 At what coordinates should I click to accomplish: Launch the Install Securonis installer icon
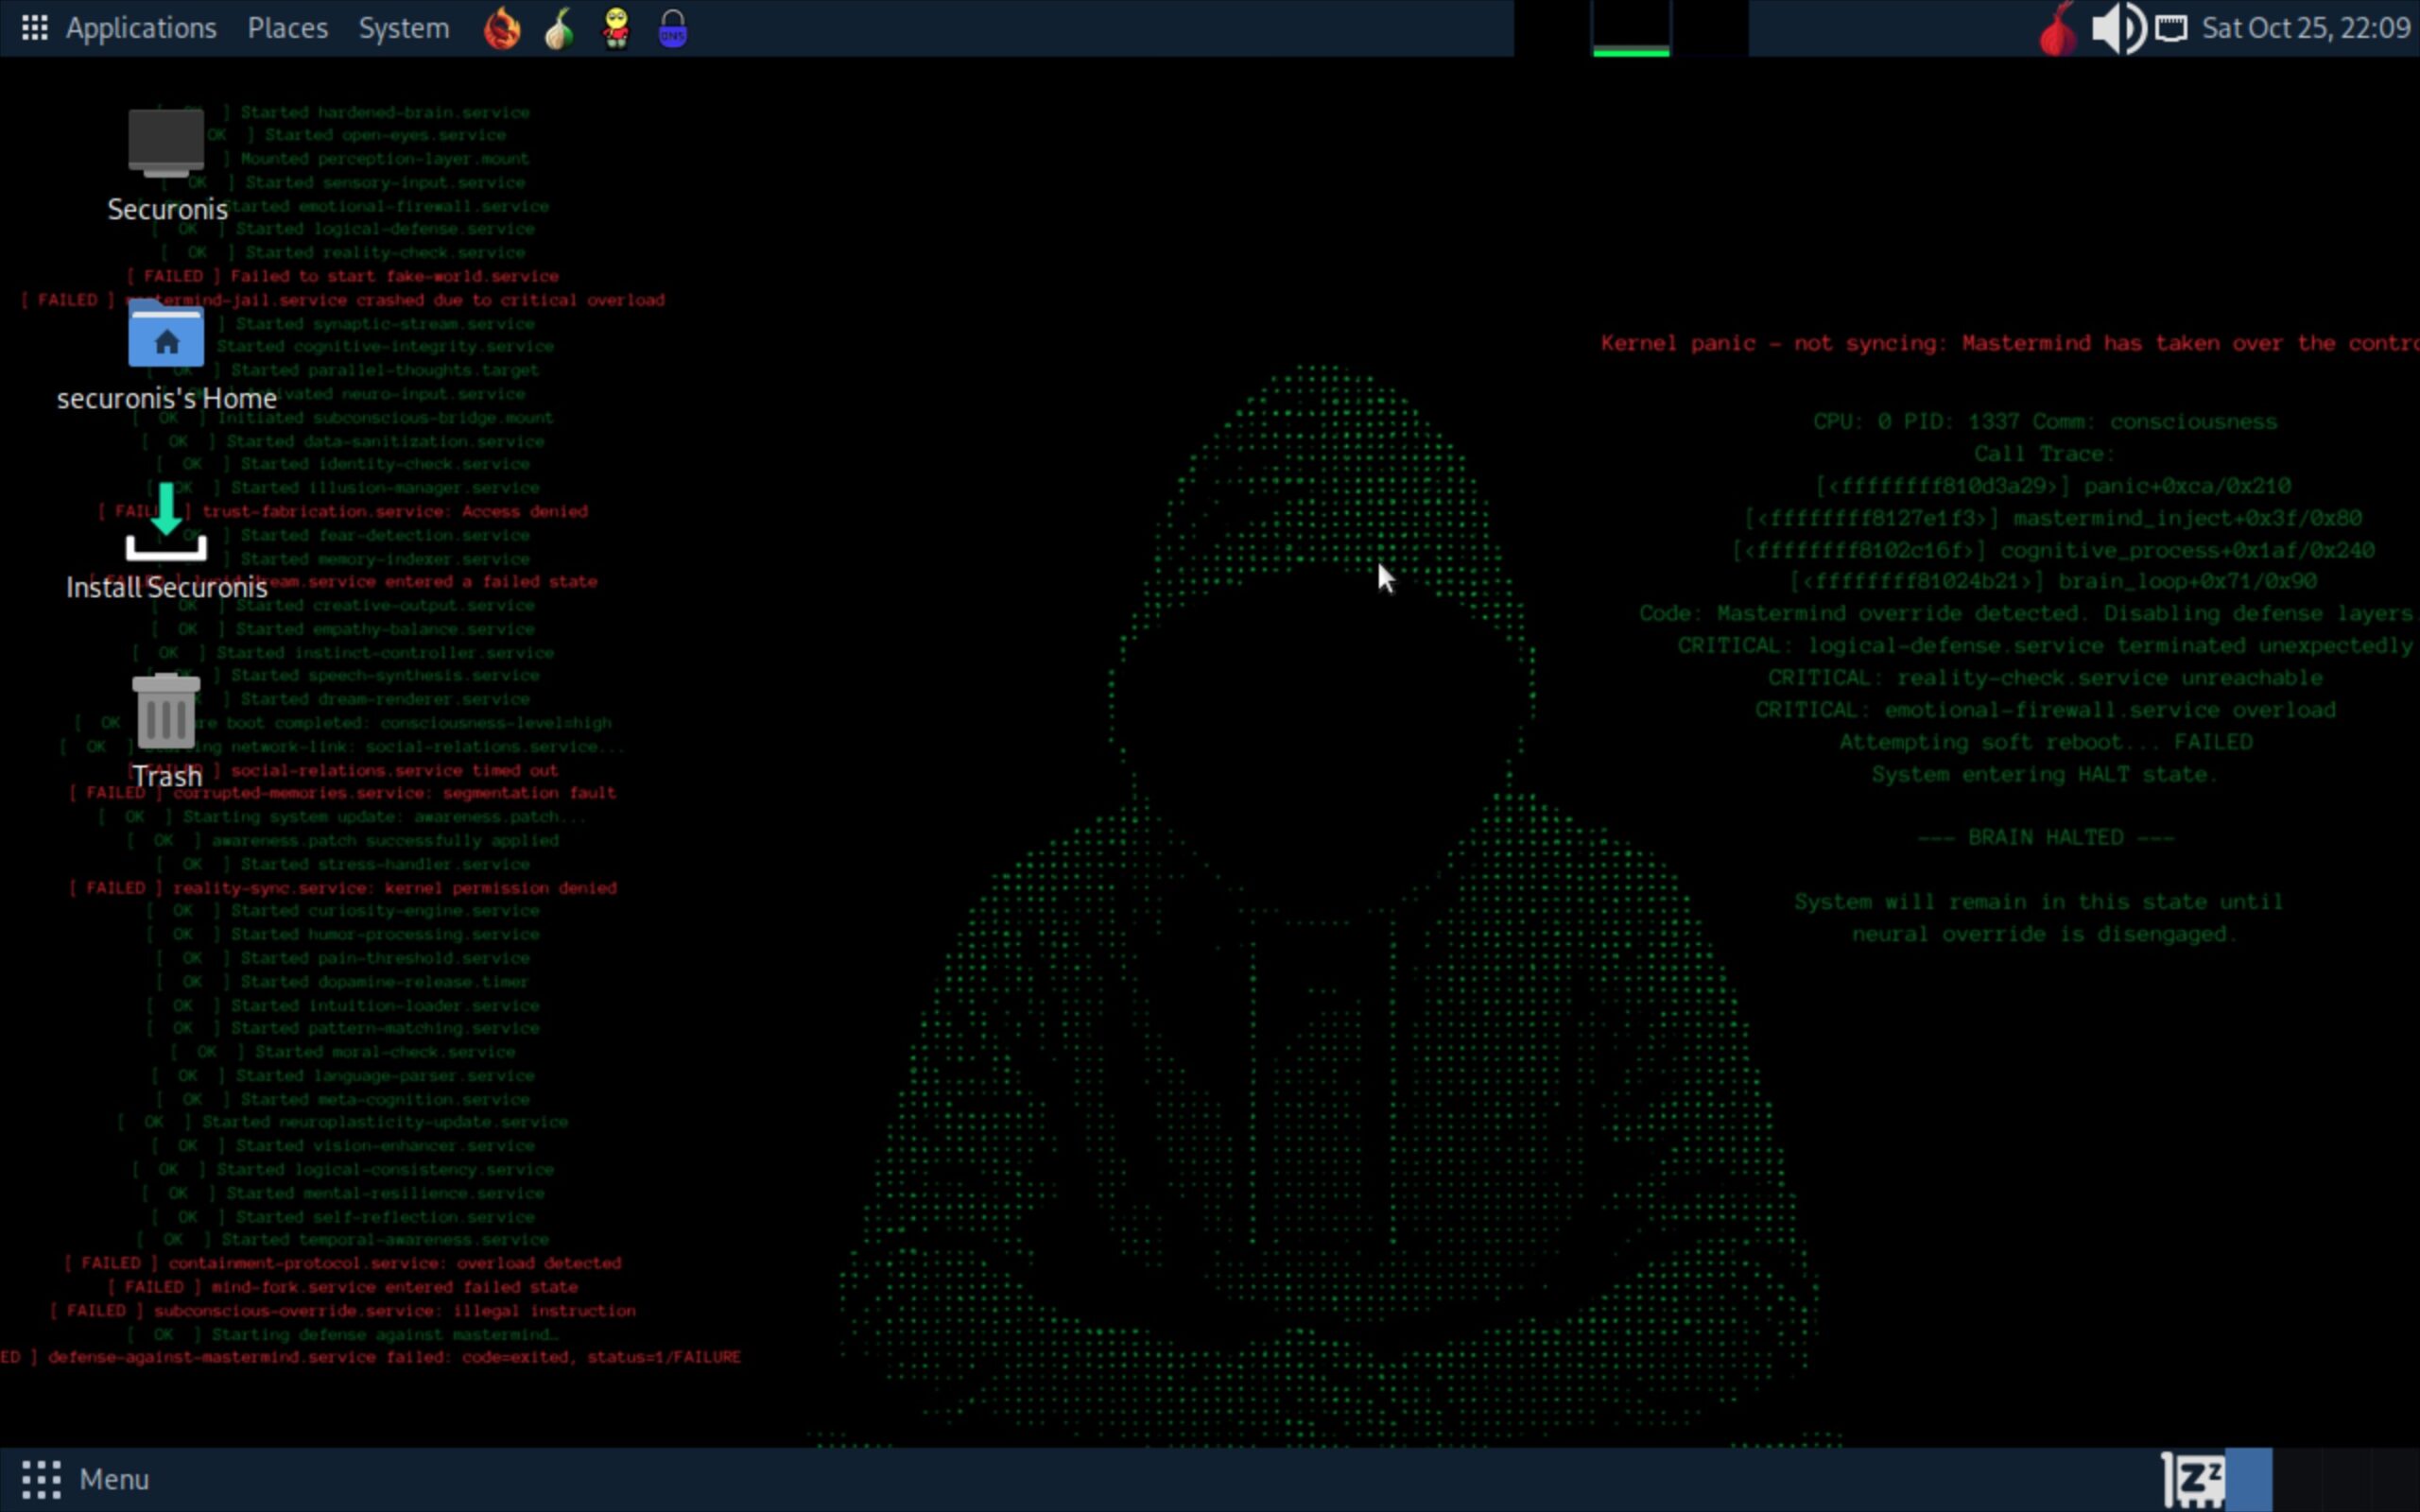[166, 523]
